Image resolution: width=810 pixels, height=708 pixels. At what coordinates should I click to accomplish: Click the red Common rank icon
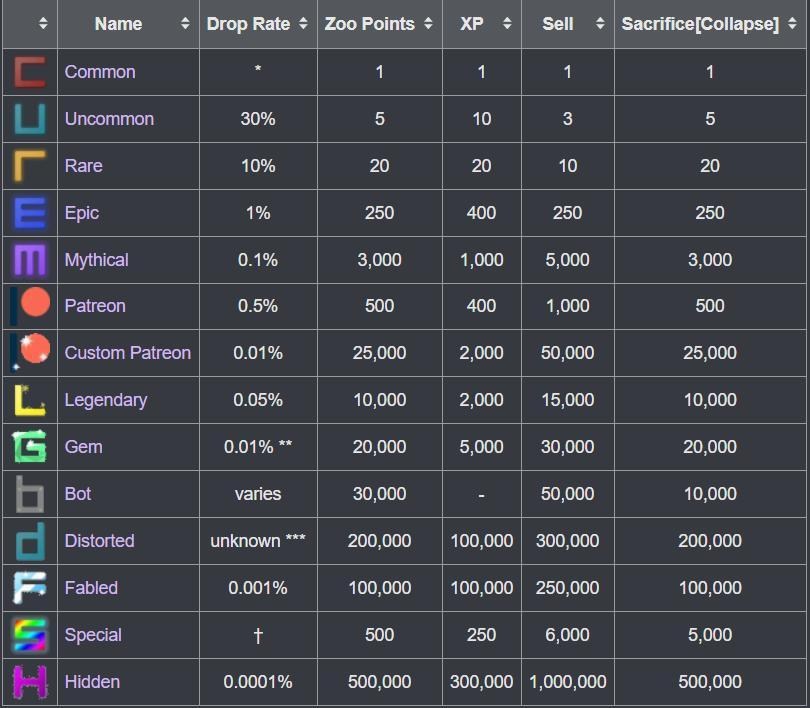click(x=29, y=72)
